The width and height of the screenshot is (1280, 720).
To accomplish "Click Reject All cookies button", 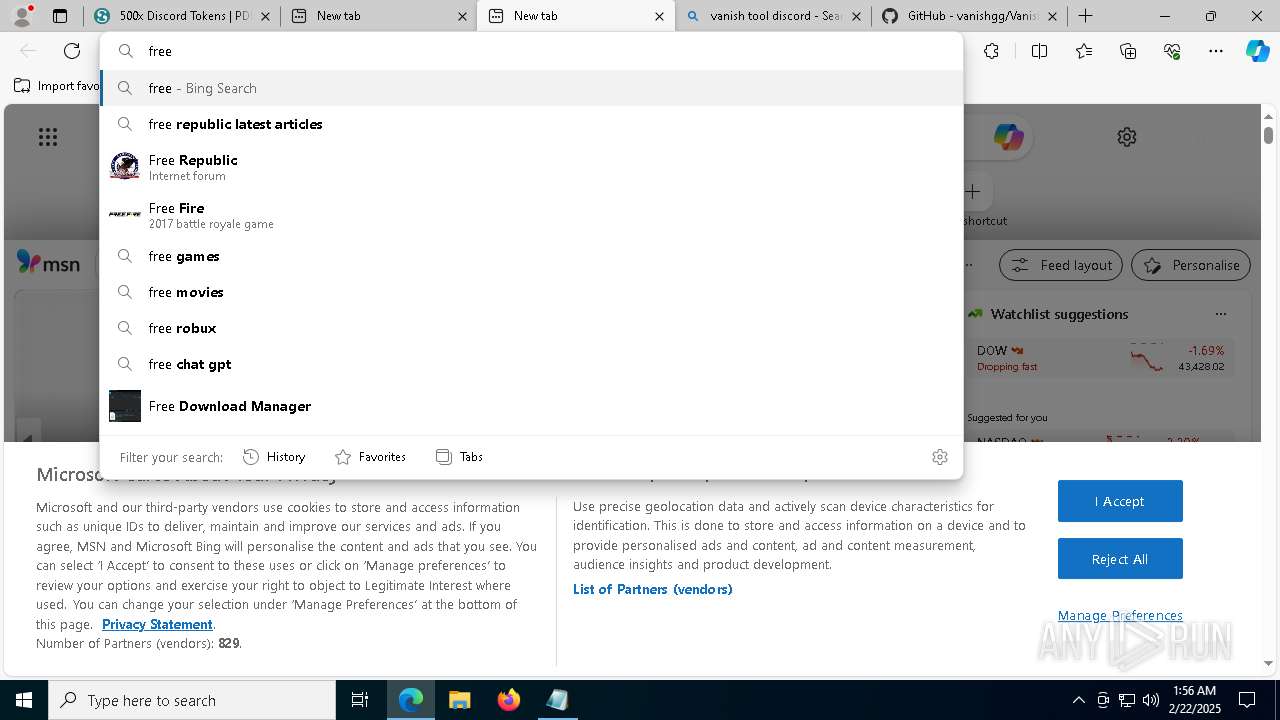I will [x=1120, y=559].
